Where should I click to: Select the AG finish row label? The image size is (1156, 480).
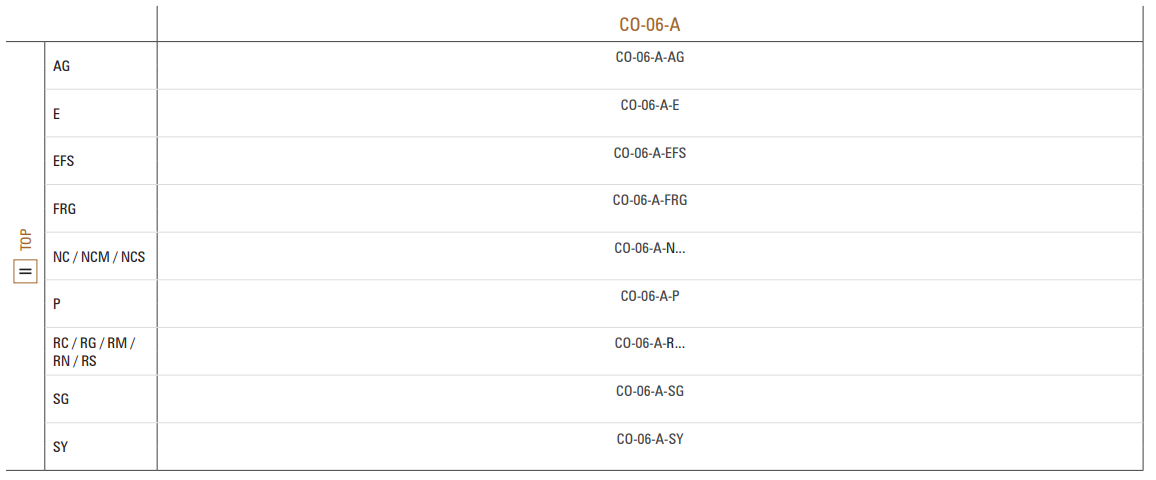click(x=62, y=66)
